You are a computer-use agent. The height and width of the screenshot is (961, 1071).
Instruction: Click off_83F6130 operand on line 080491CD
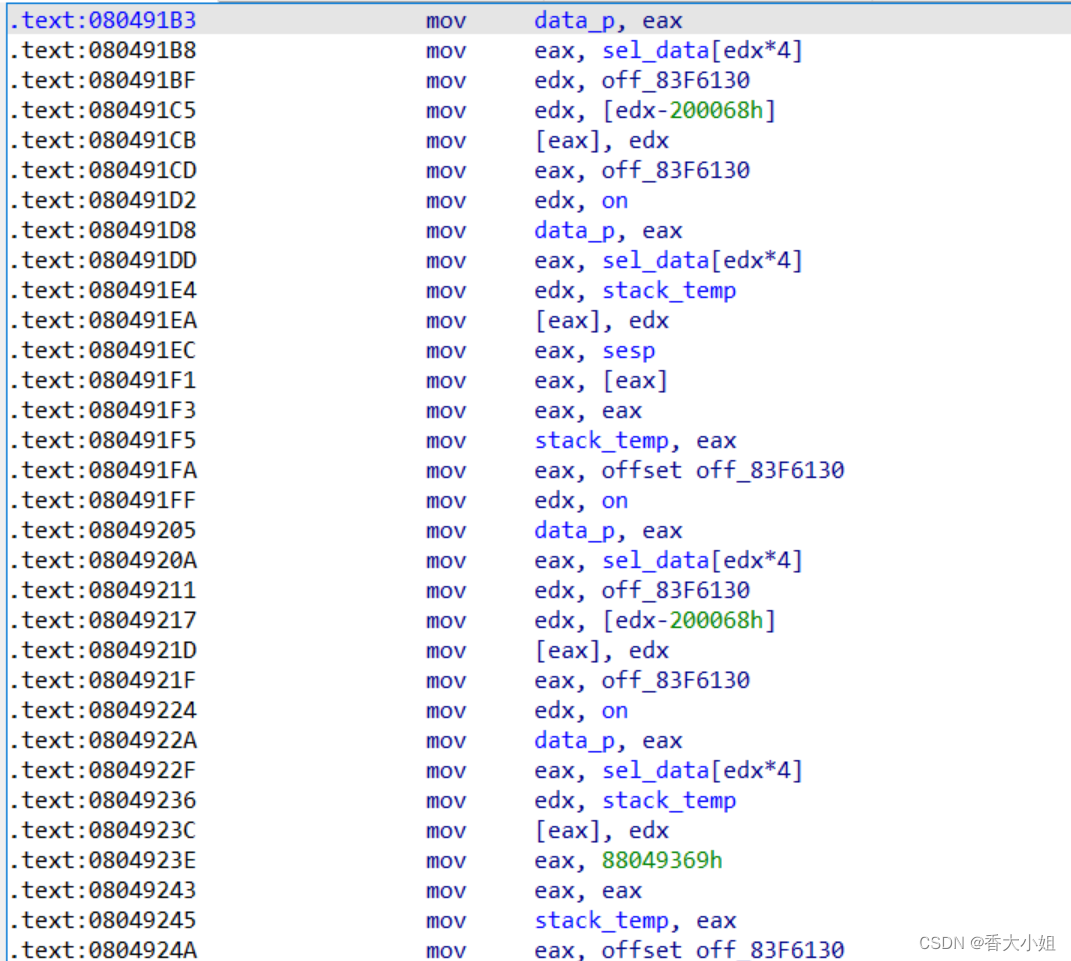coord(676,171)
